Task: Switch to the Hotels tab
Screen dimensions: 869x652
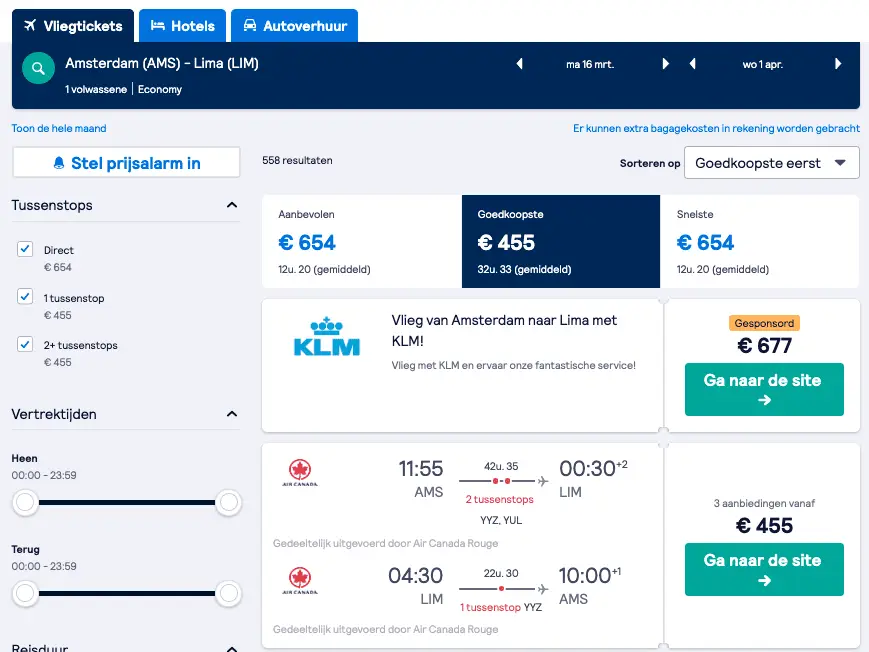Action: (x=182, y=26)
